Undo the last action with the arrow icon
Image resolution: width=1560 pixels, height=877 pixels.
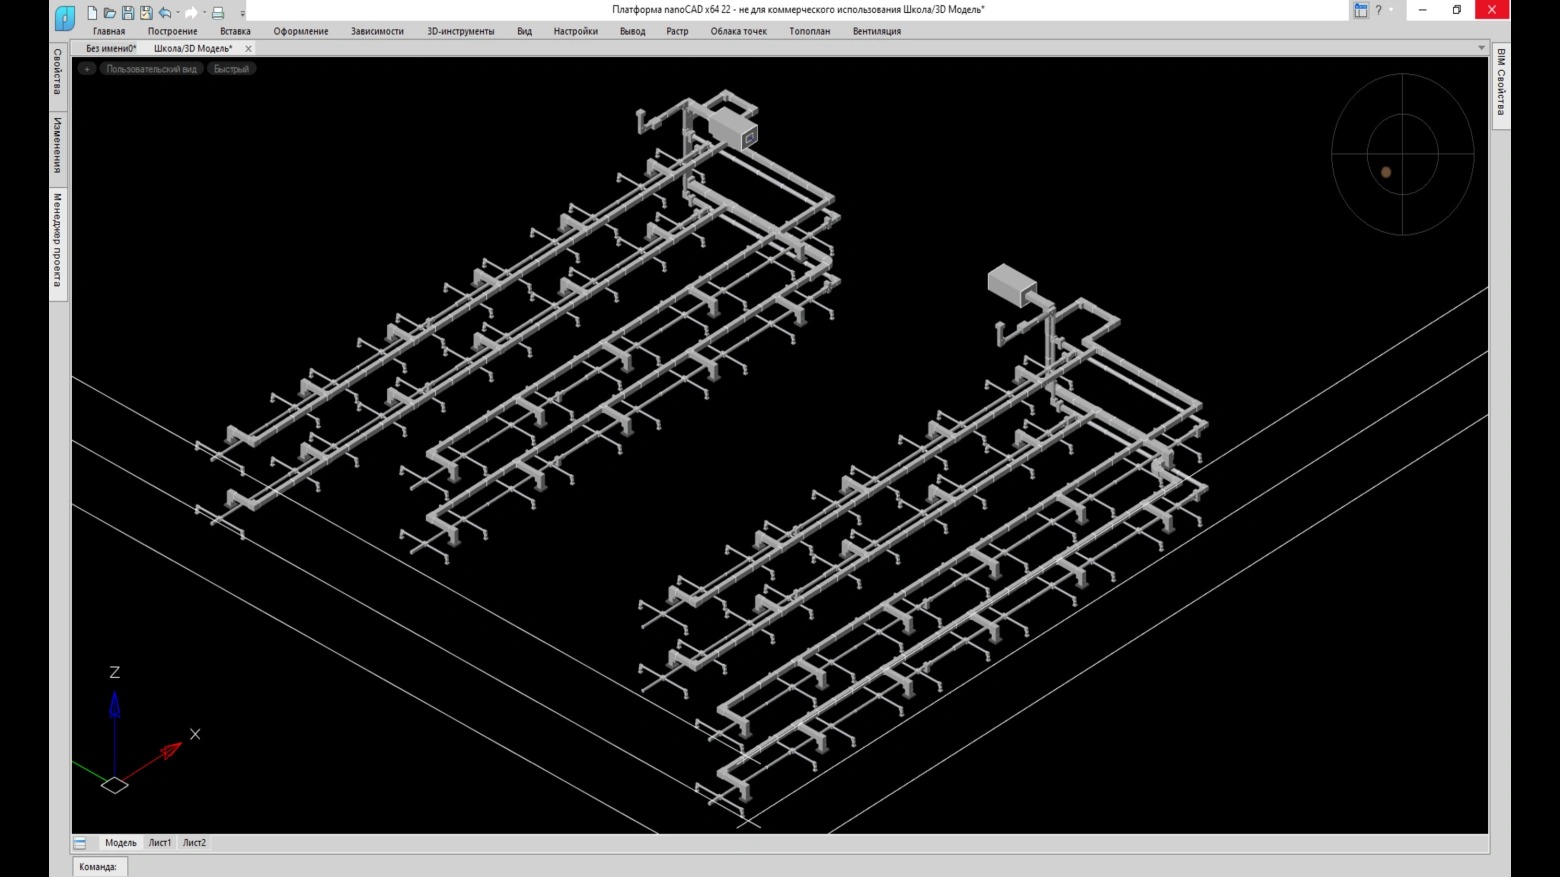[x=165, y=13]
